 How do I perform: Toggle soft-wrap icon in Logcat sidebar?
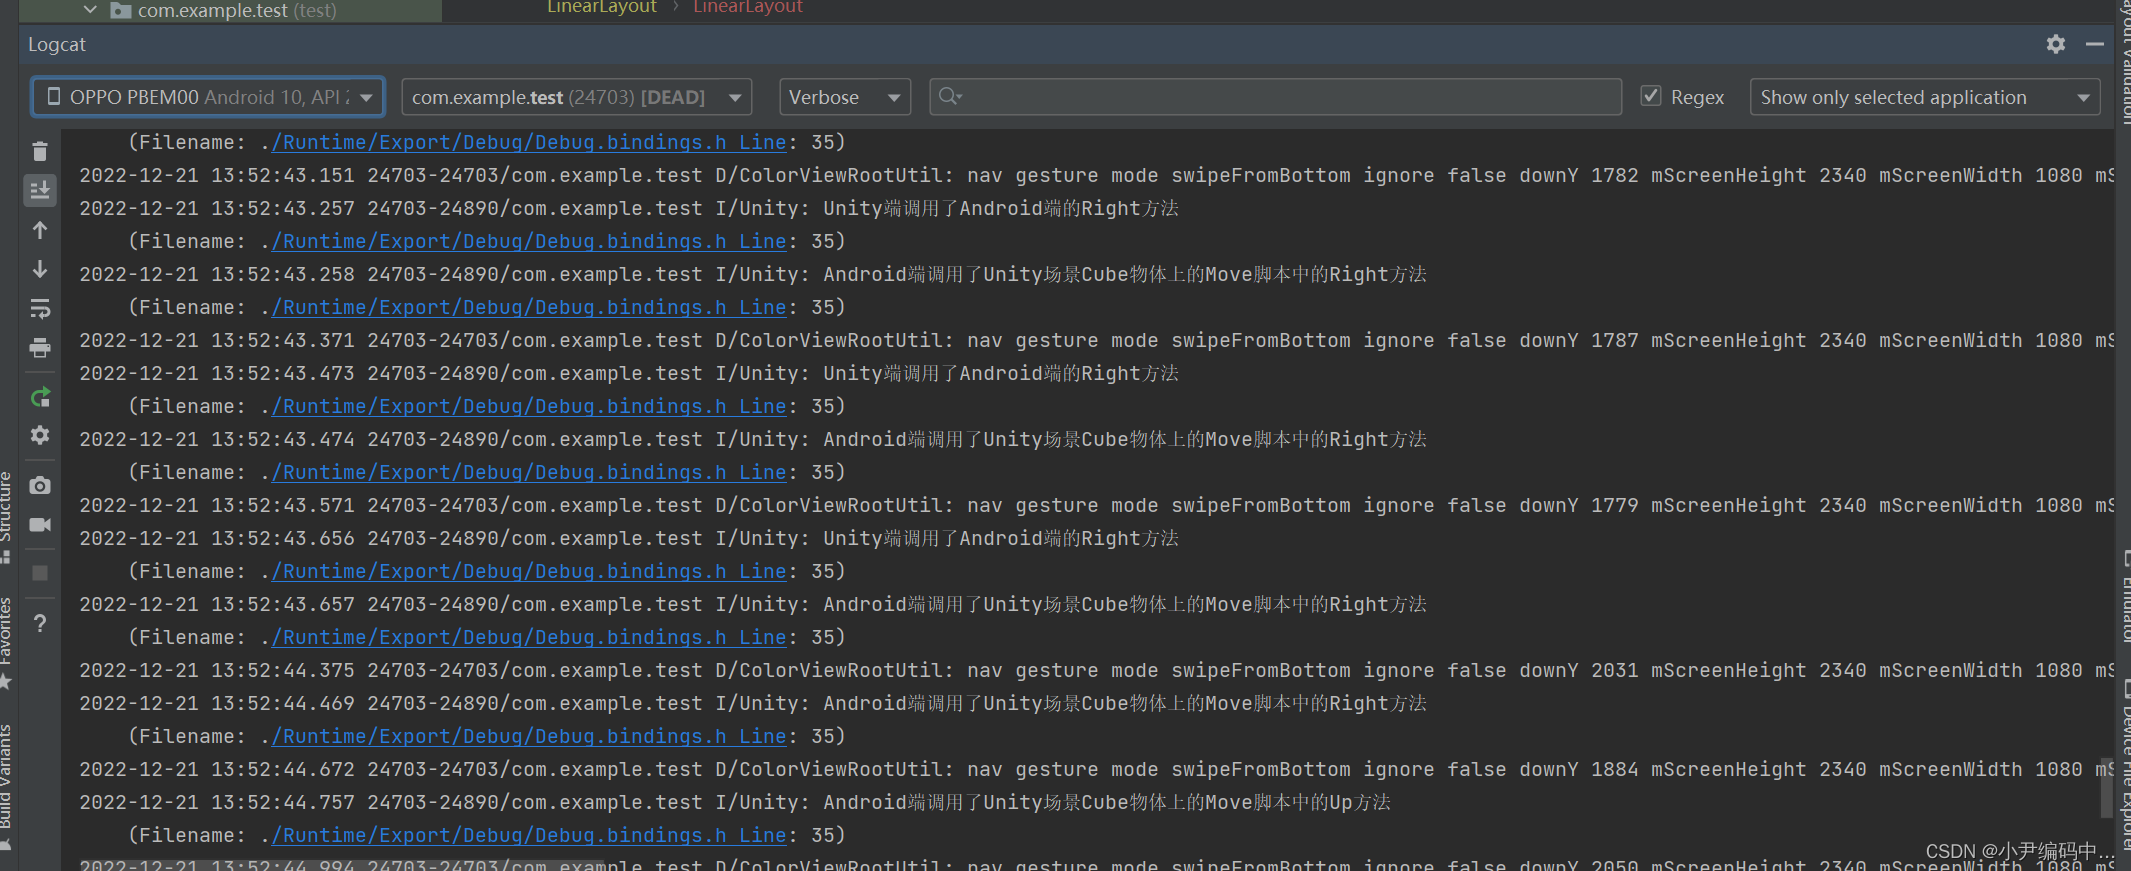(40, 309)
